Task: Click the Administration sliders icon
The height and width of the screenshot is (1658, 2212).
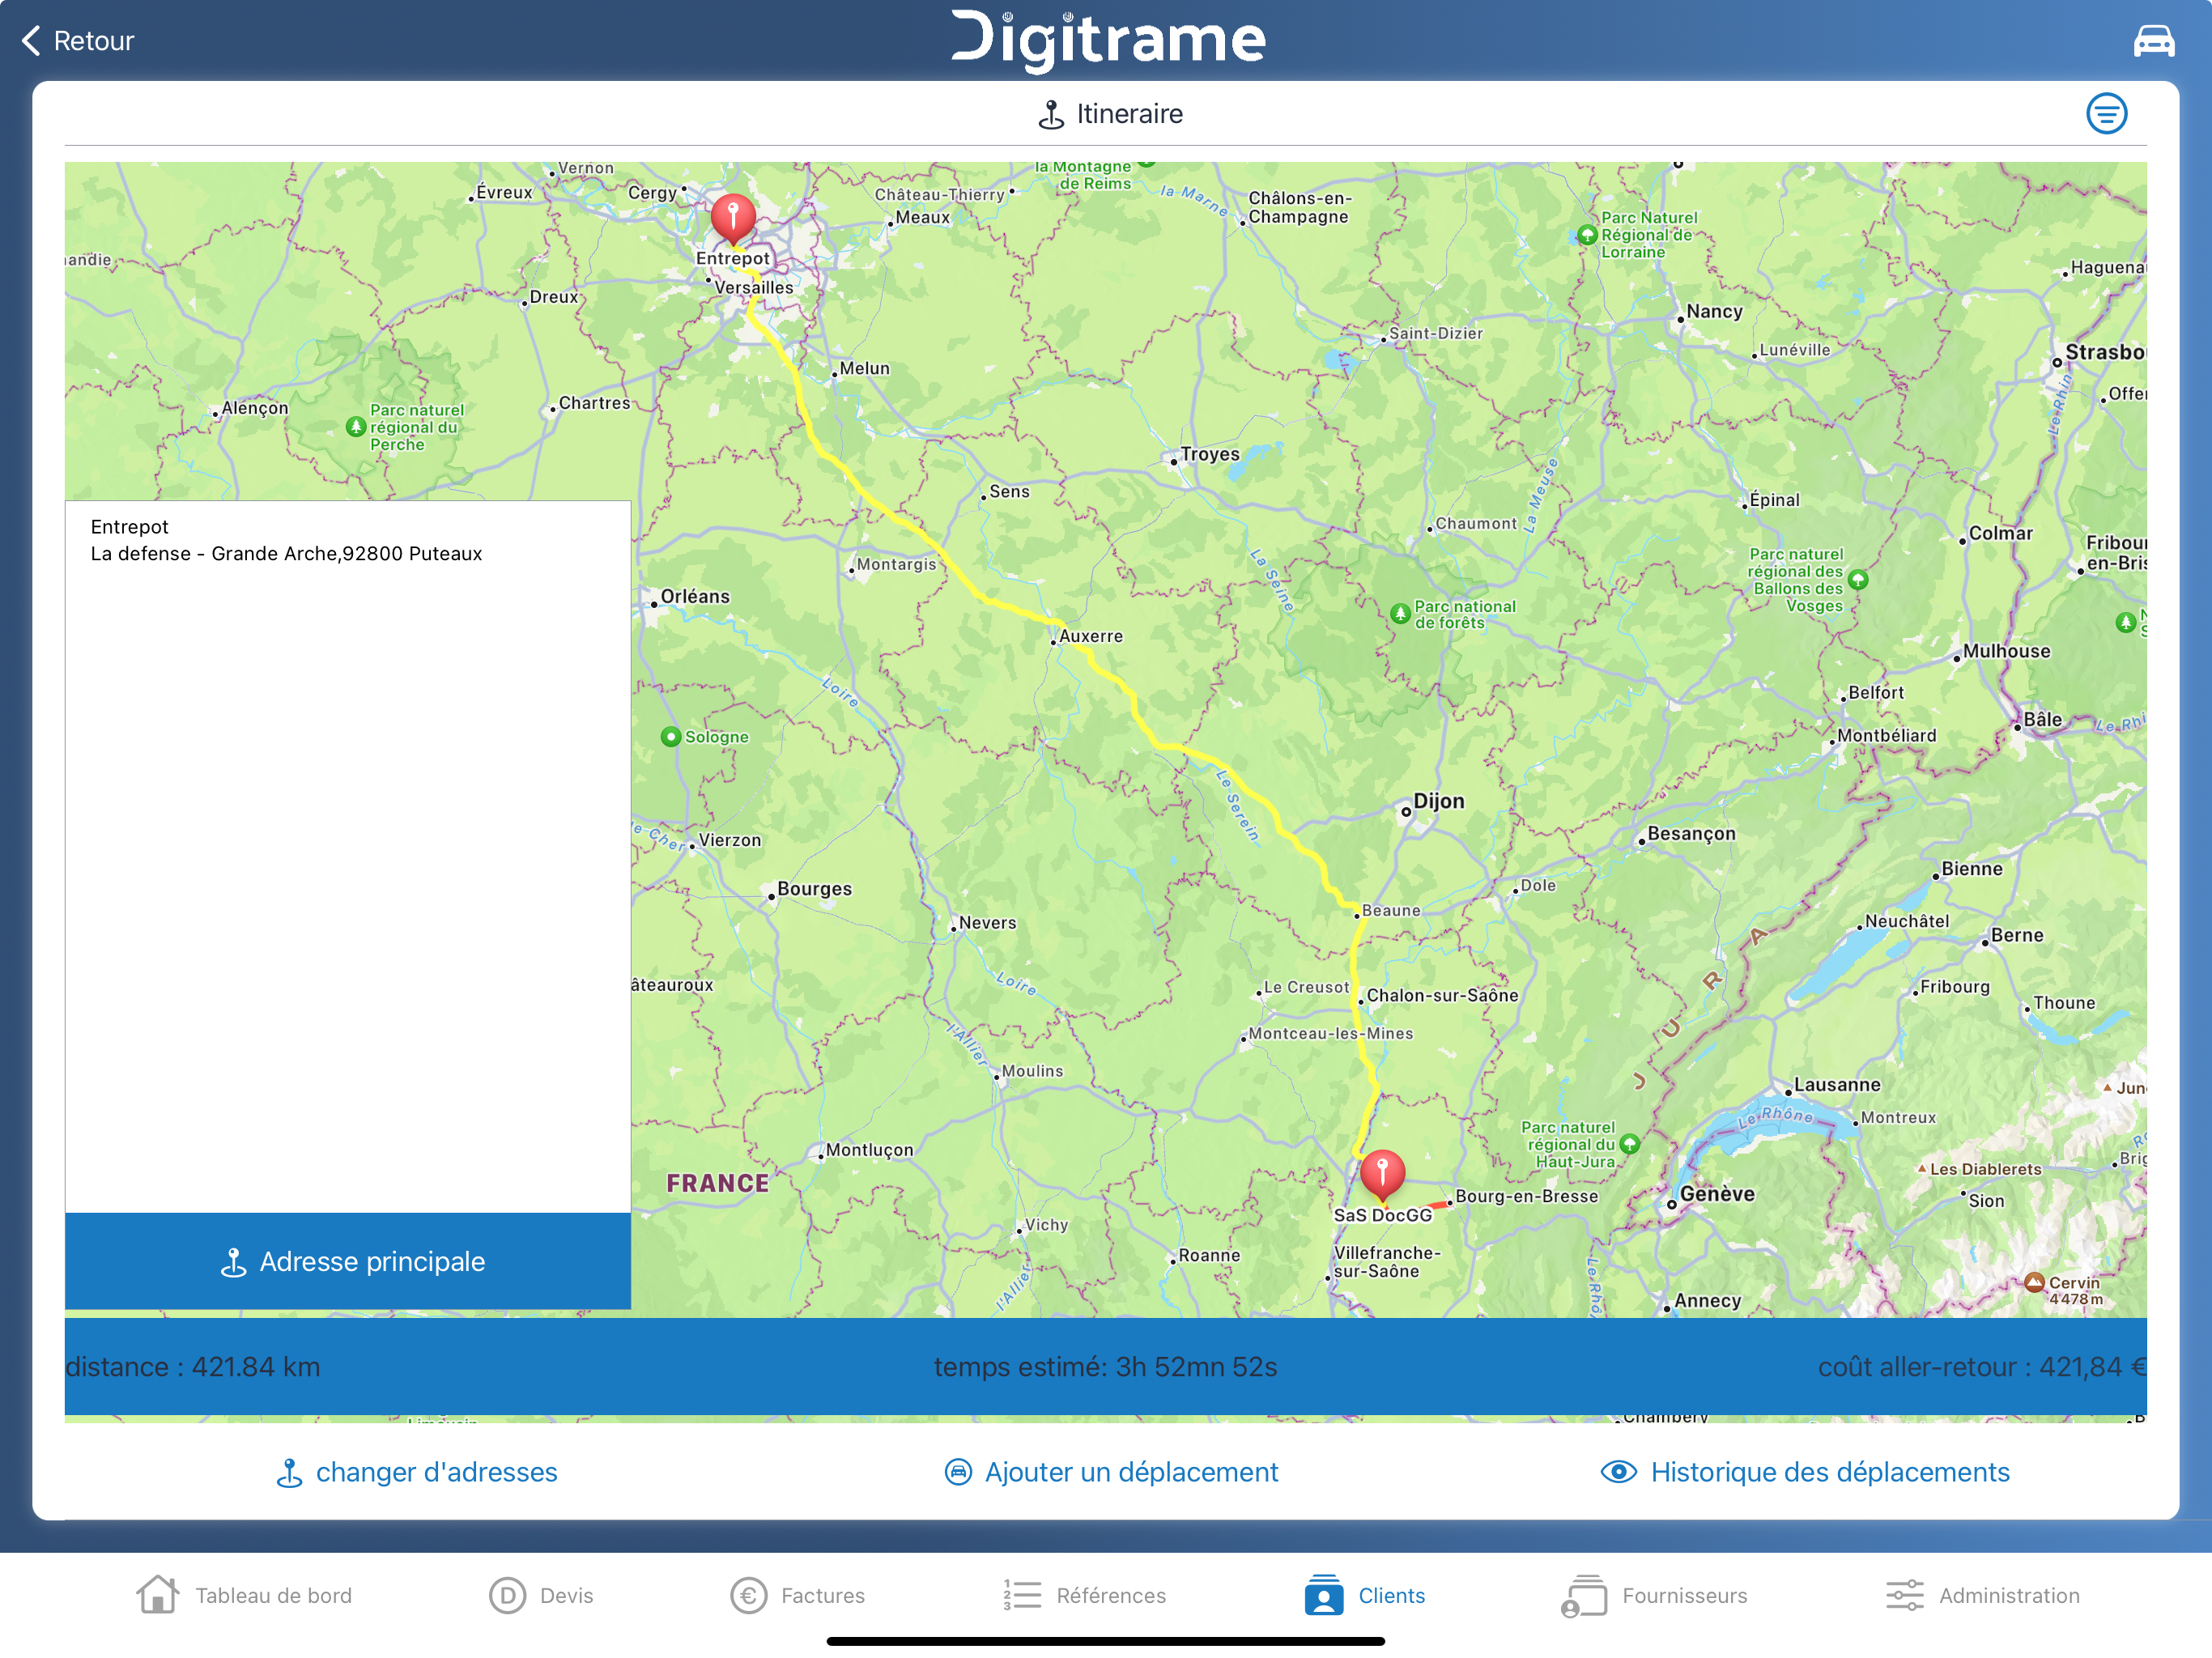Action: pos(1904,1595)
